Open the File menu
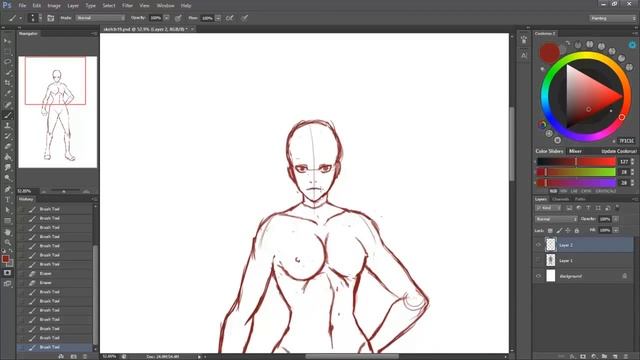 [x=22, y=6]
